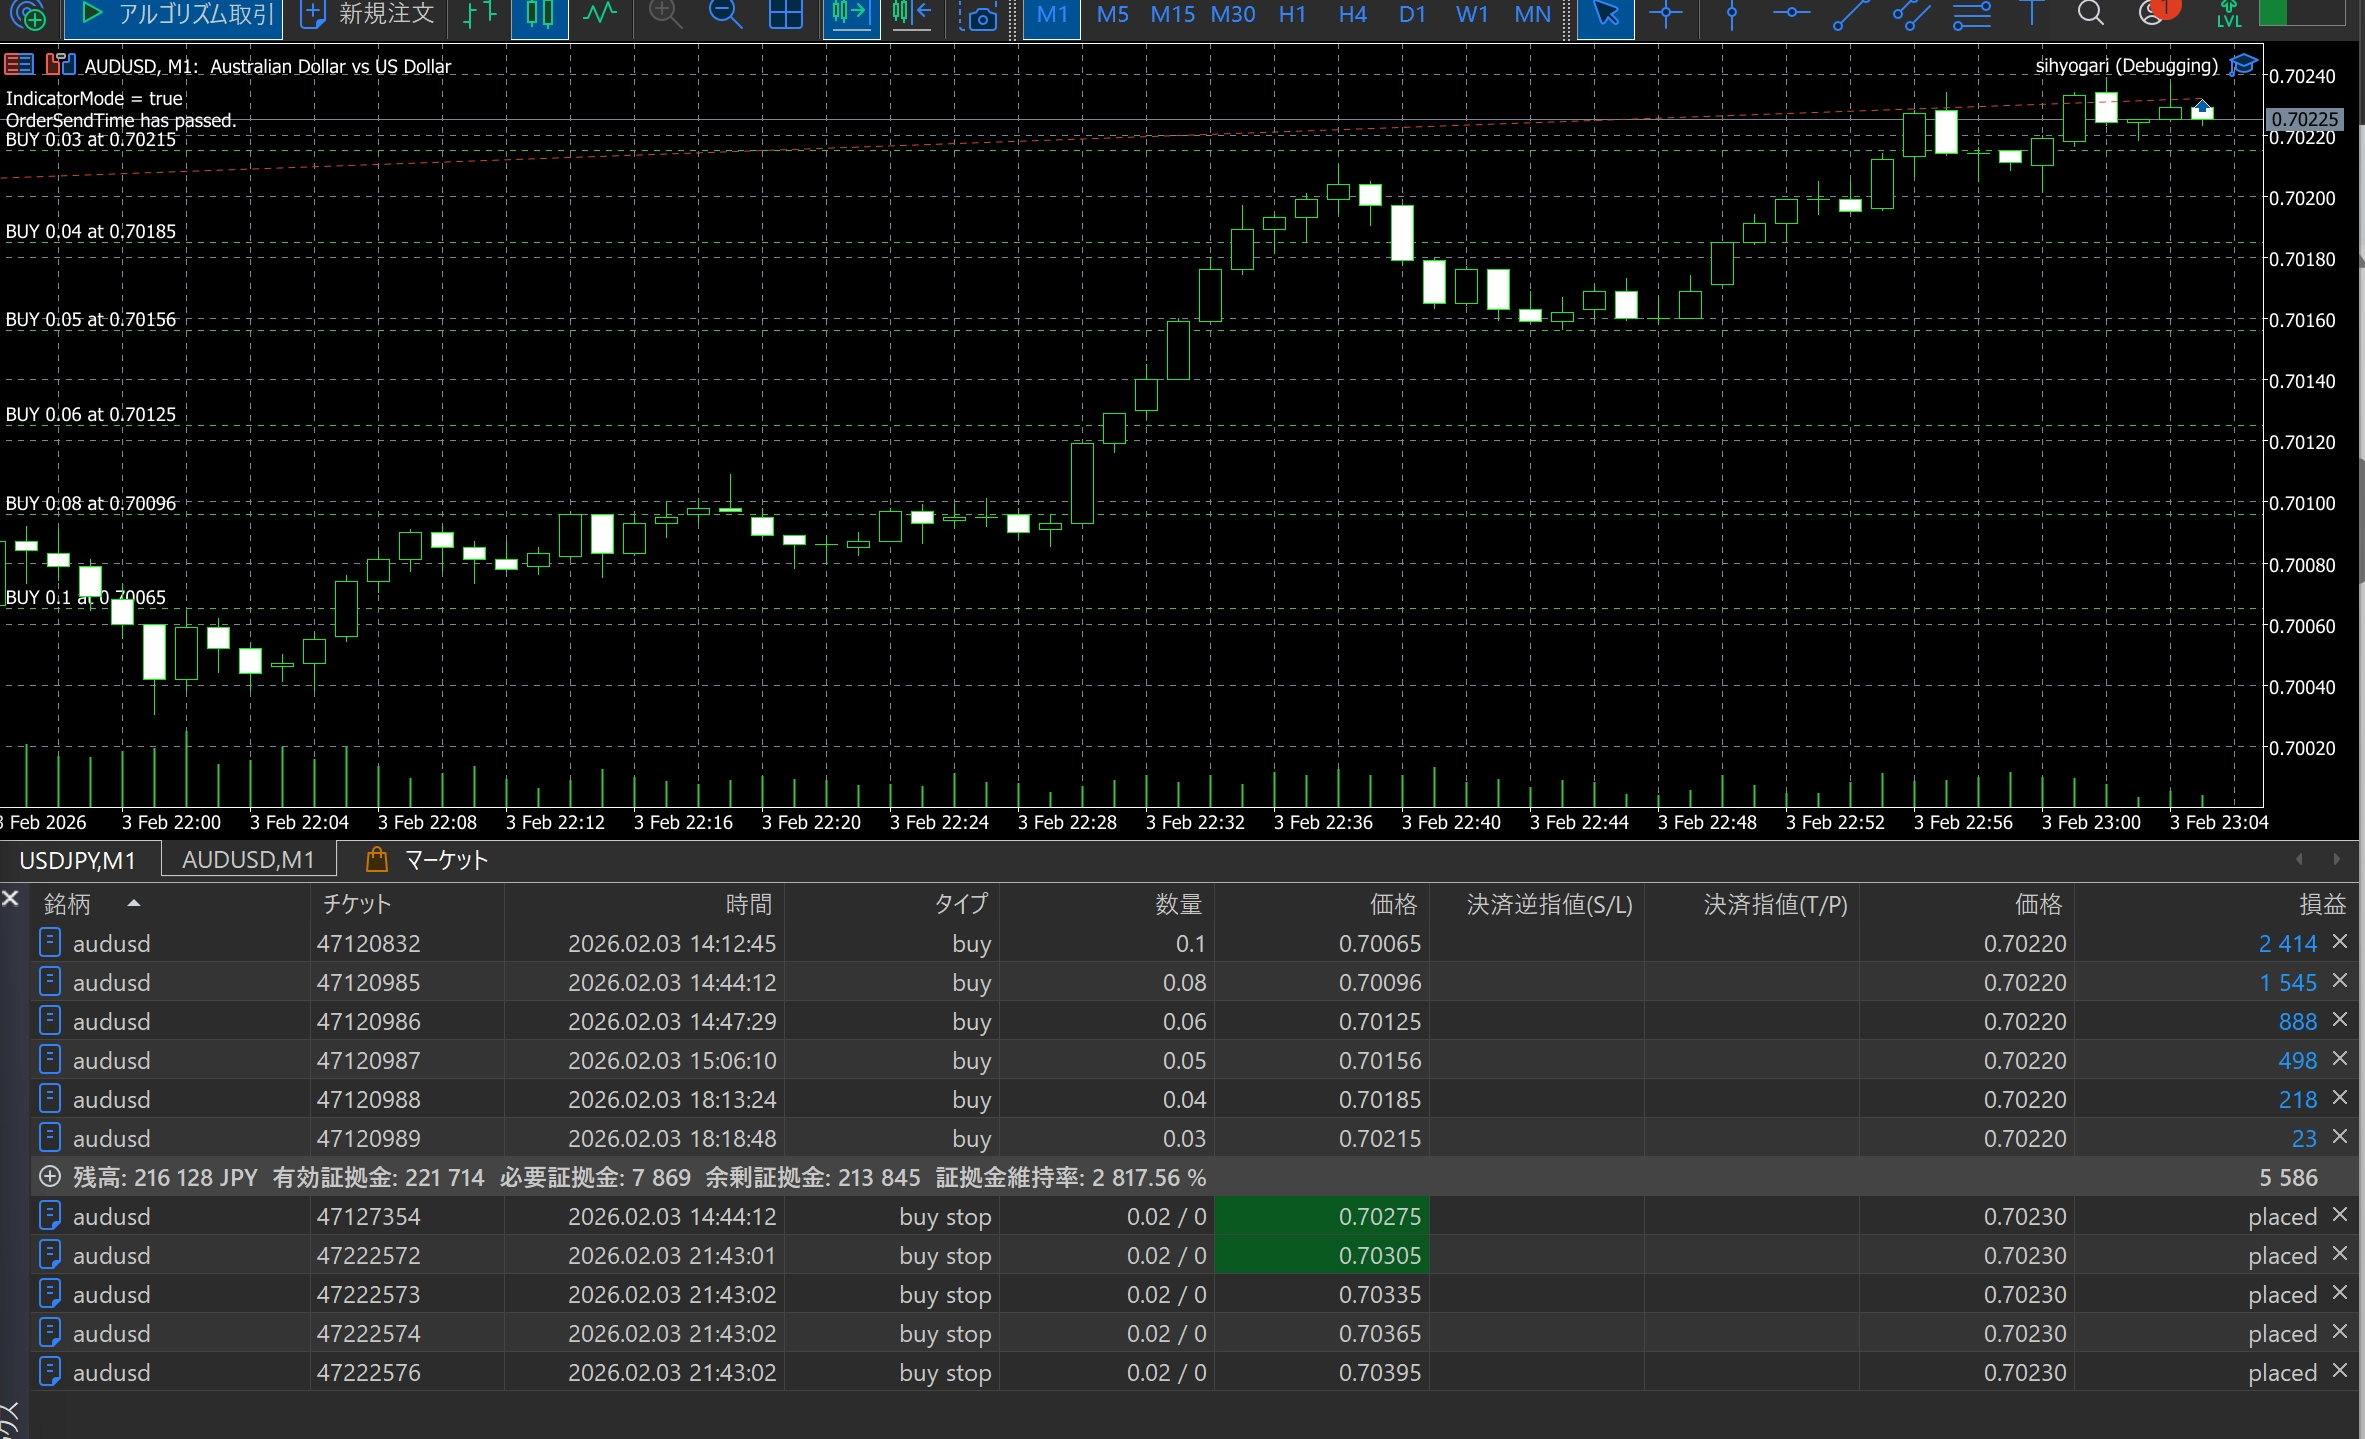The image size is (2365, 1439).
Task: Toggle the chart shift icon
Action: pos(911,14)
